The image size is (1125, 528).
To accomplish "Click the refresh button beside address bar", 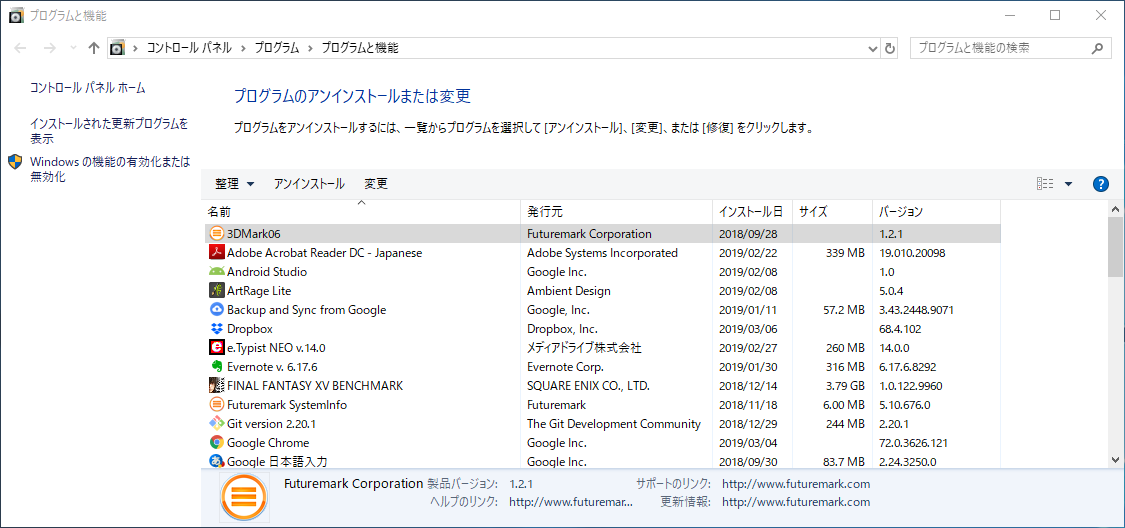I will pyautogui.click(x=890, y=48).
